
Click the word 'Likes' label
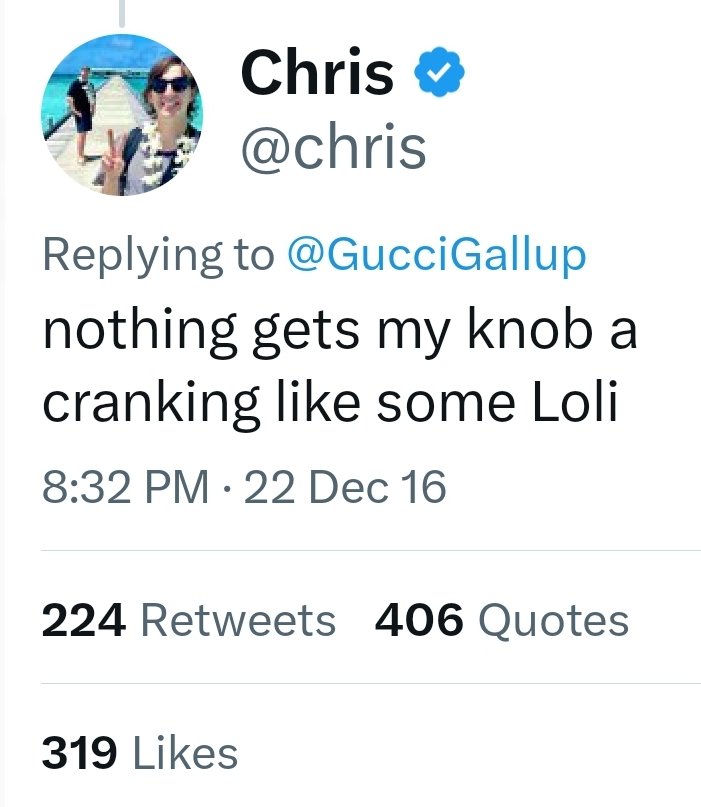coord(185,753)
